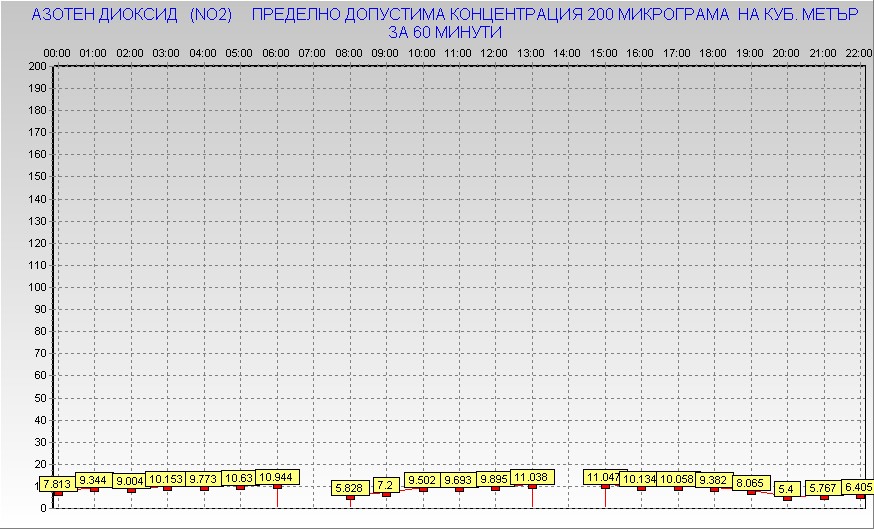874x529 pixels.
Task: Select the 8.065 value label
Action: [x=750, y=483]
